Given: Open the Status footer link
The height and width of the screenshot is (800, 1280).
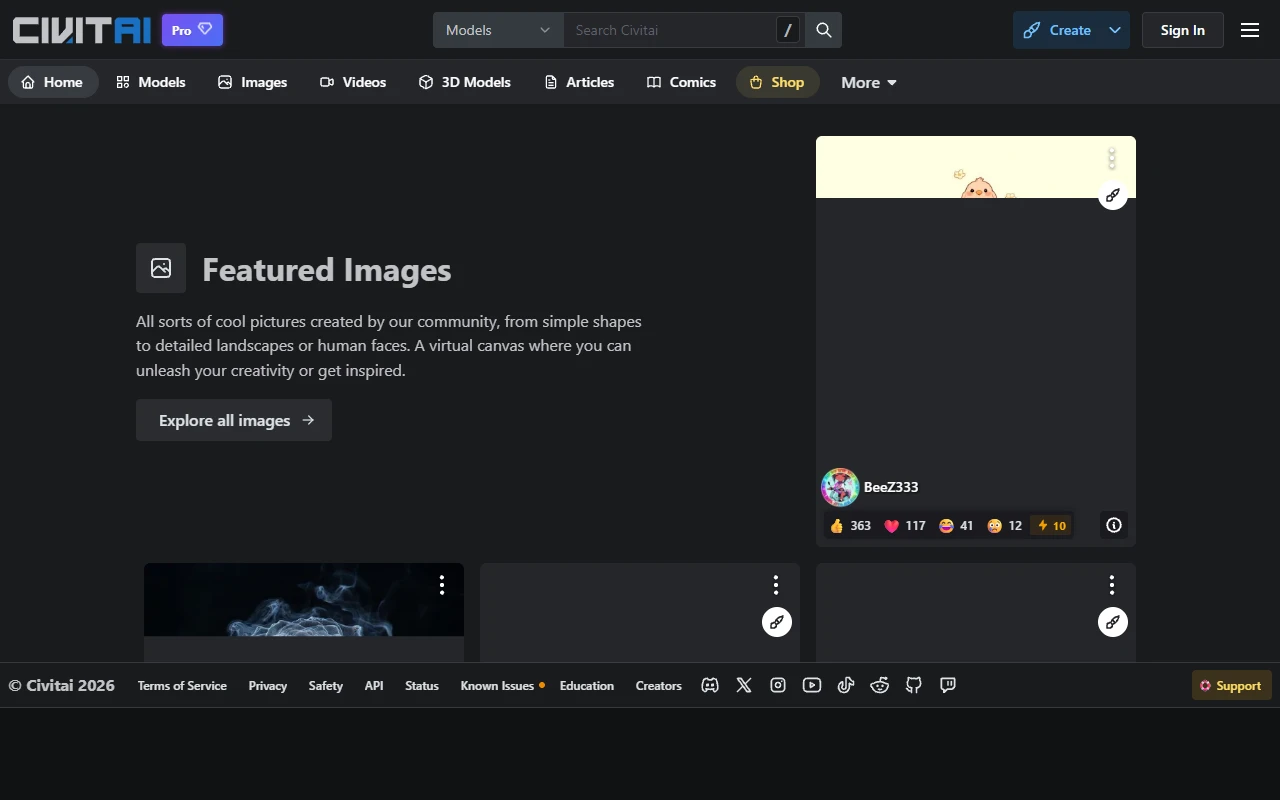Looking at the screenshot, I should pos(422,685).
